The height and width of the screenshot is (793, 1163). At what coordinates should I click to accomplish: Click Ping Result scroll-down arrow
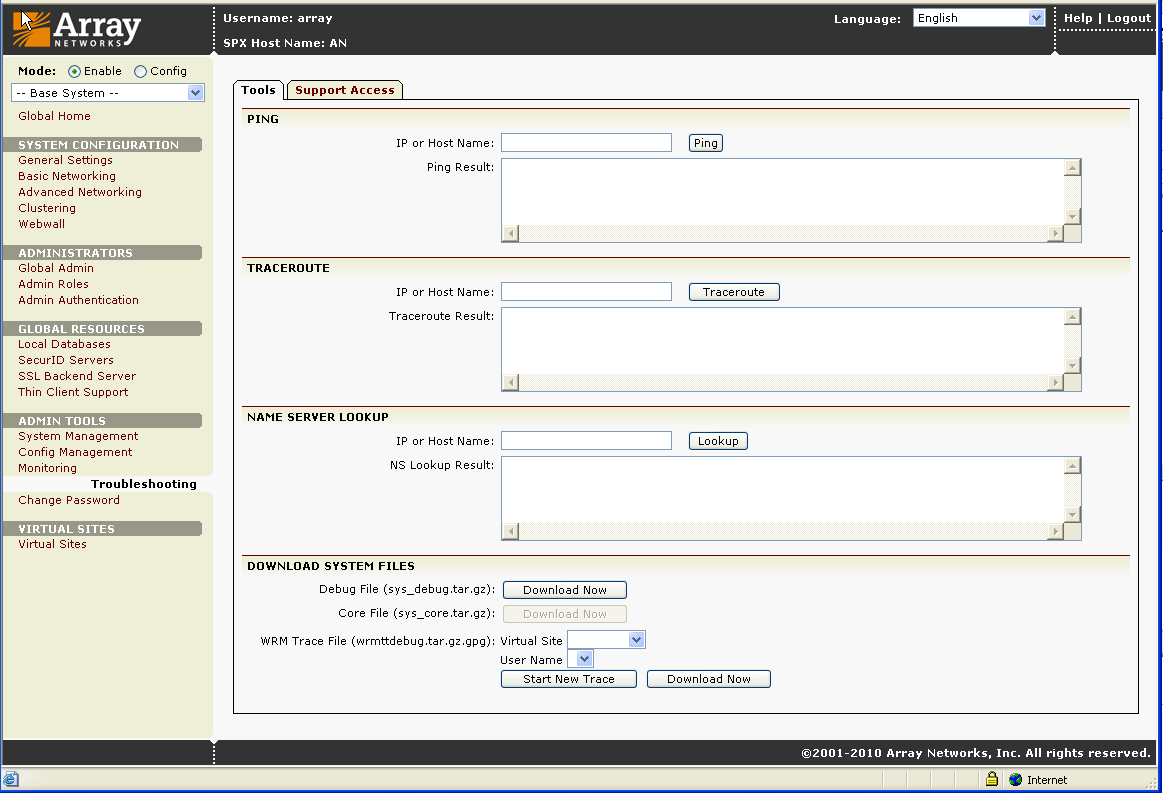[x=1072, y=216]
